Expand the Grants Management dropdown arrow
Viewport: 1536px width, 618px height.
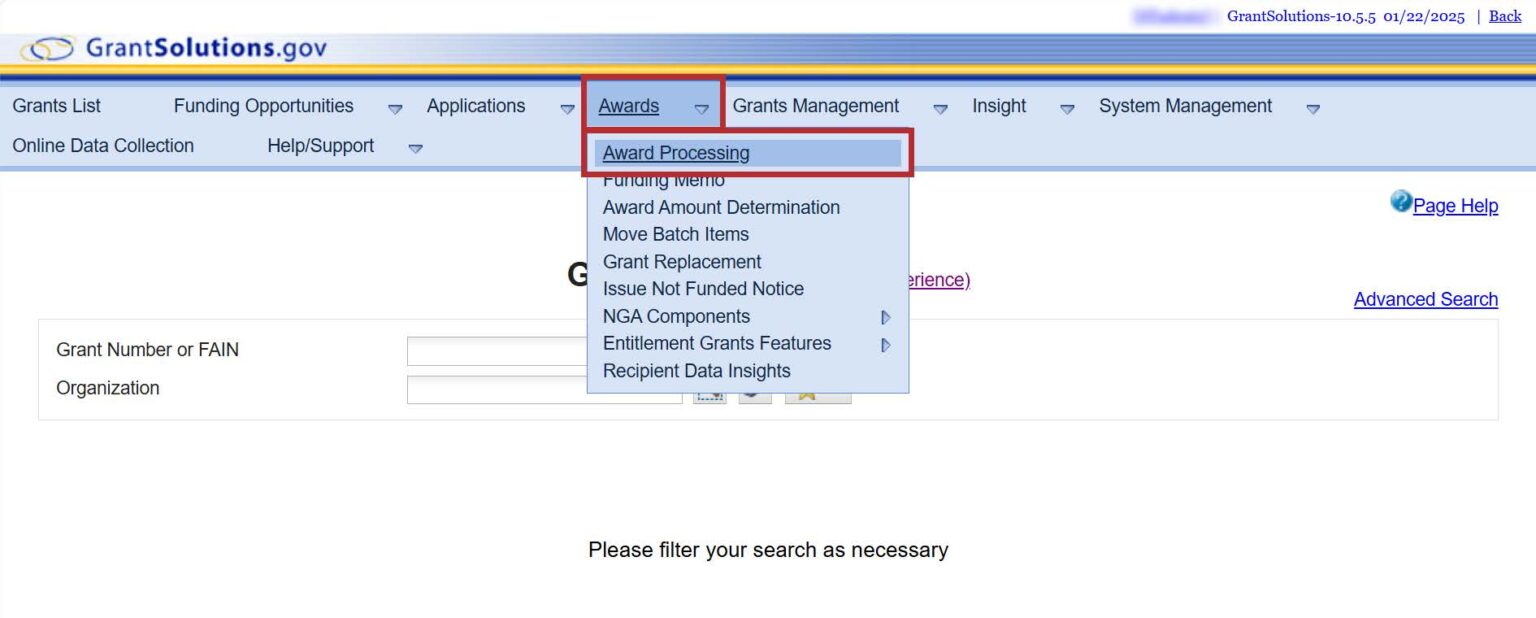click(x=940, y=108)
